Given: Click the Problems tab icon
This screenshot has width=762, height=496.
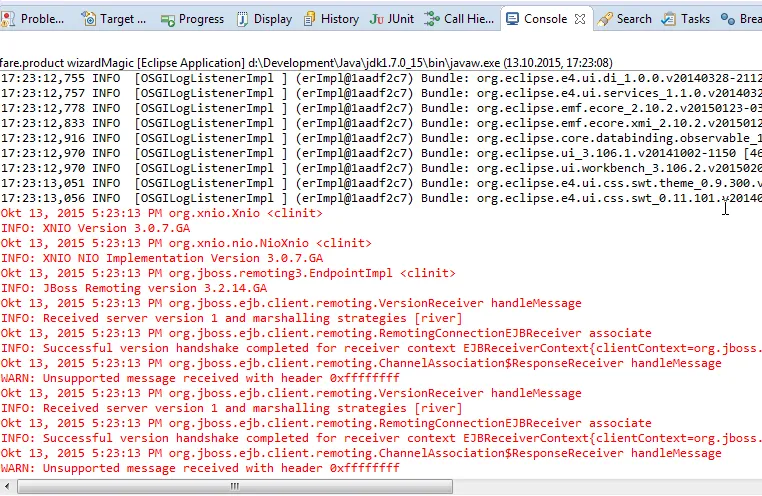Looking at the screenshot, I should point(7,19).
